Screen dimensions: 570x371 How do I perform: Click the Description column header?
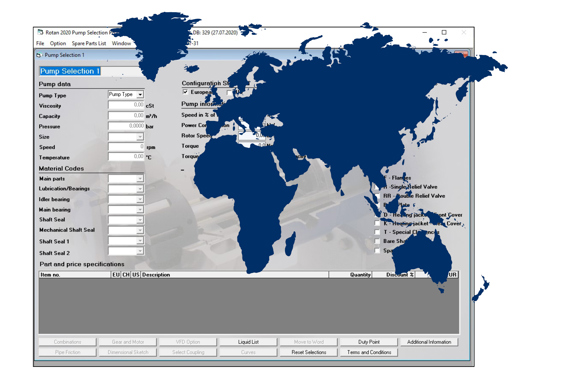point(234,275)
